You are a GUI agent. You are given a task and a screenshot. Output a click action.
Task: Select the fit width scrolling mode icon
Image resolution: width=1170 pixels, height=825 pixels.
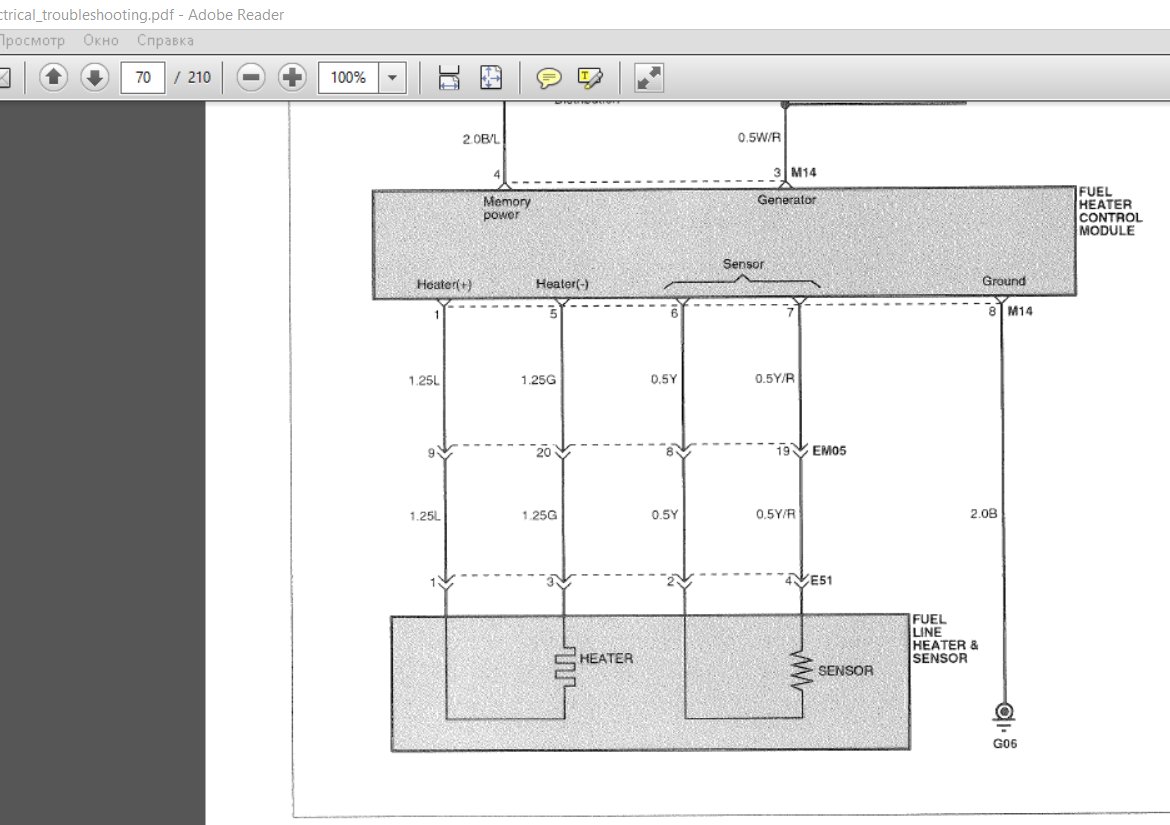(448, 78)
